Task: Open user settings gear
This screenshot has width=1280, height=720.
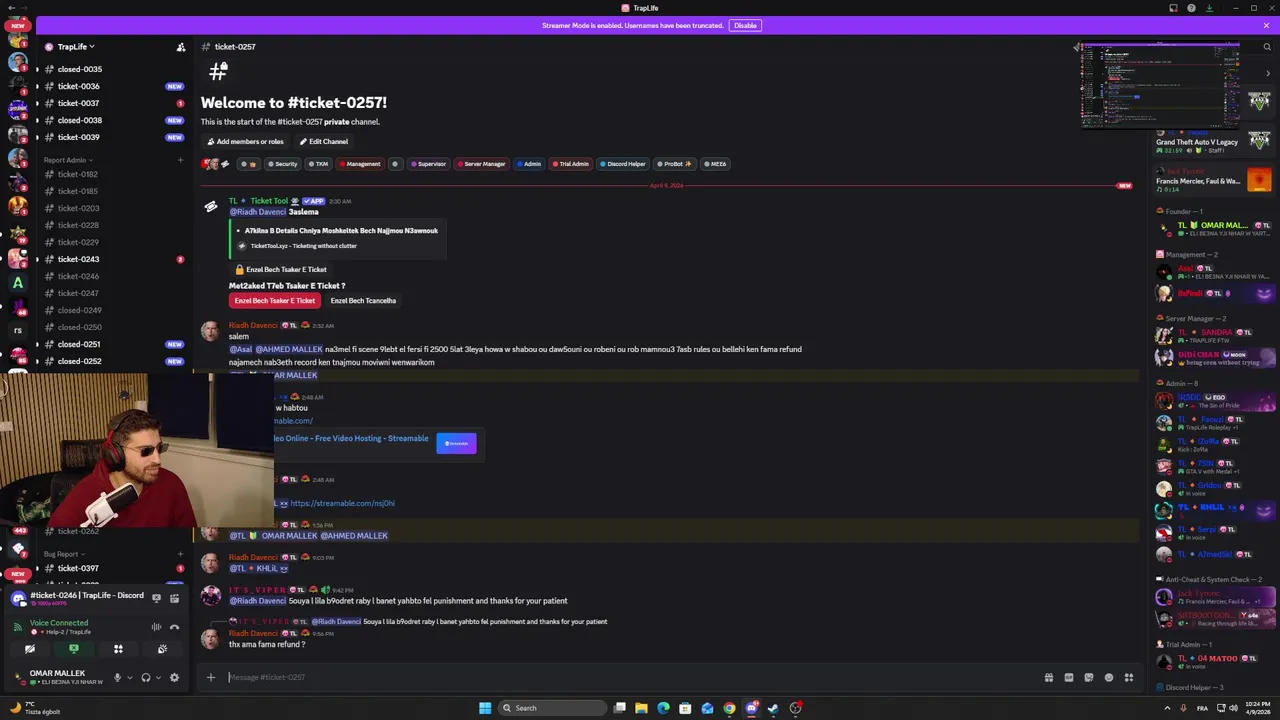Action: pyautogui.click(x=174, y=677)
